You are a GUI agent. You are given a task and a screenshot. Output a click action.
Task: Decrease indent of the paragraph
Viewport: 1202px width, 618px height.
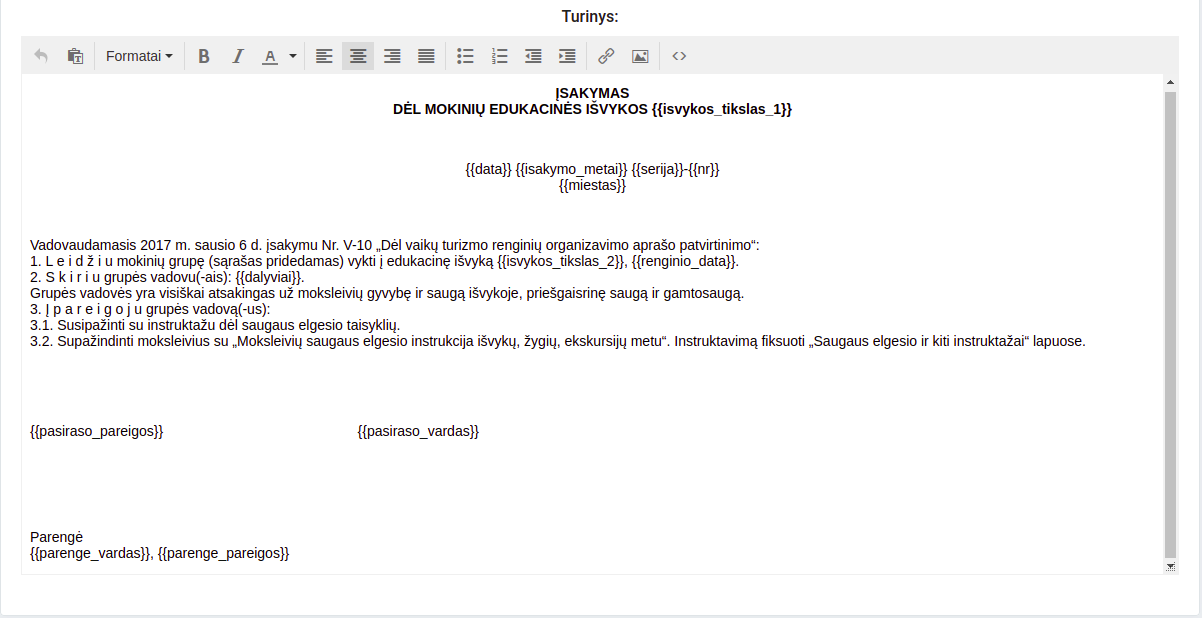(533, 56)
